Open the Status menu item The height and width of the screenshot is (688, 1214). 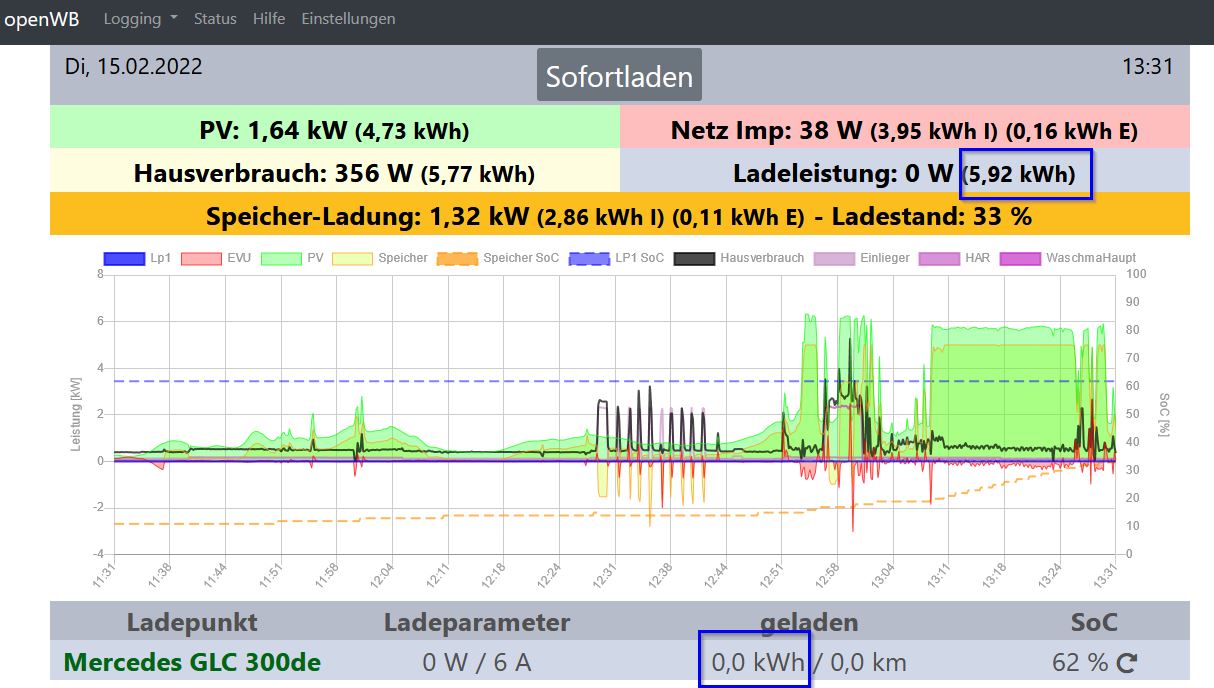[x=215, y=19]
